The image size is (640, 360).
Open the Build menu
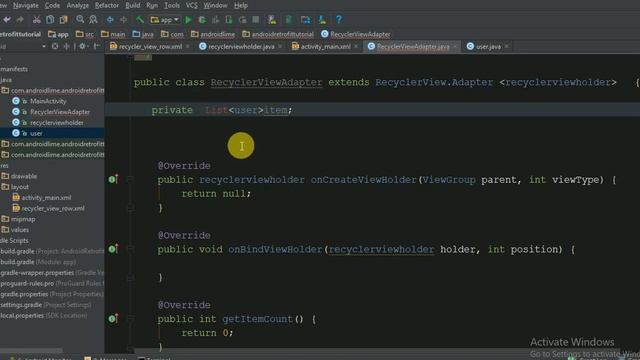pyautogui.click(x=133, y=6)
